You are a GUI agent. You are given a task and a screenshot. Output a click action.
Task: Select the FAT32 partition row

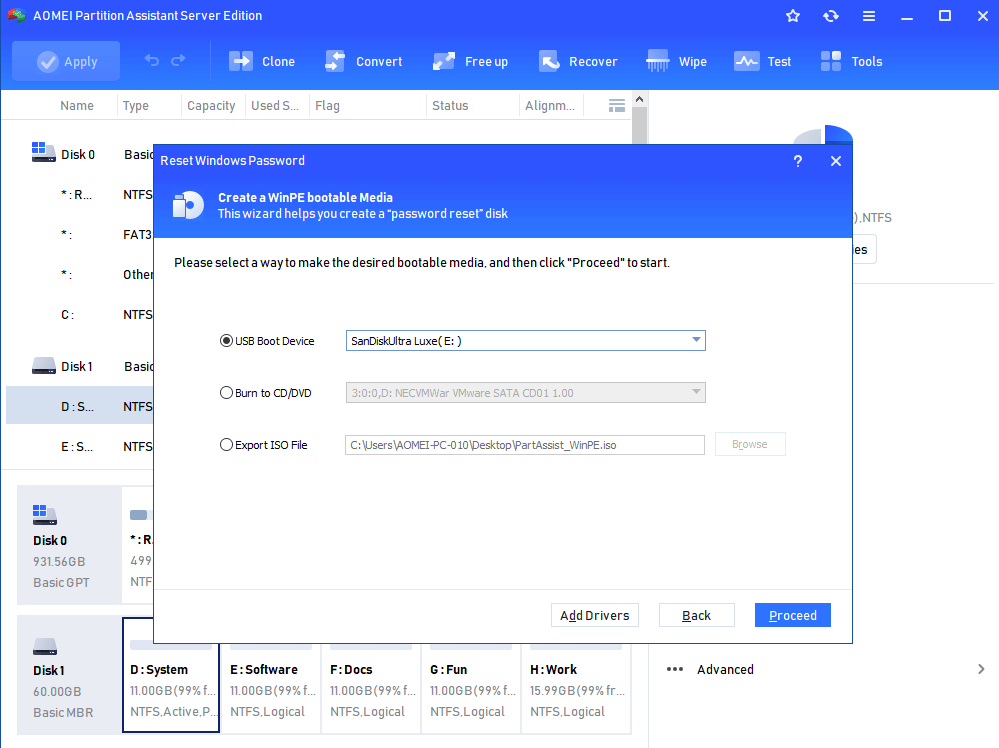tap(80, 234)
